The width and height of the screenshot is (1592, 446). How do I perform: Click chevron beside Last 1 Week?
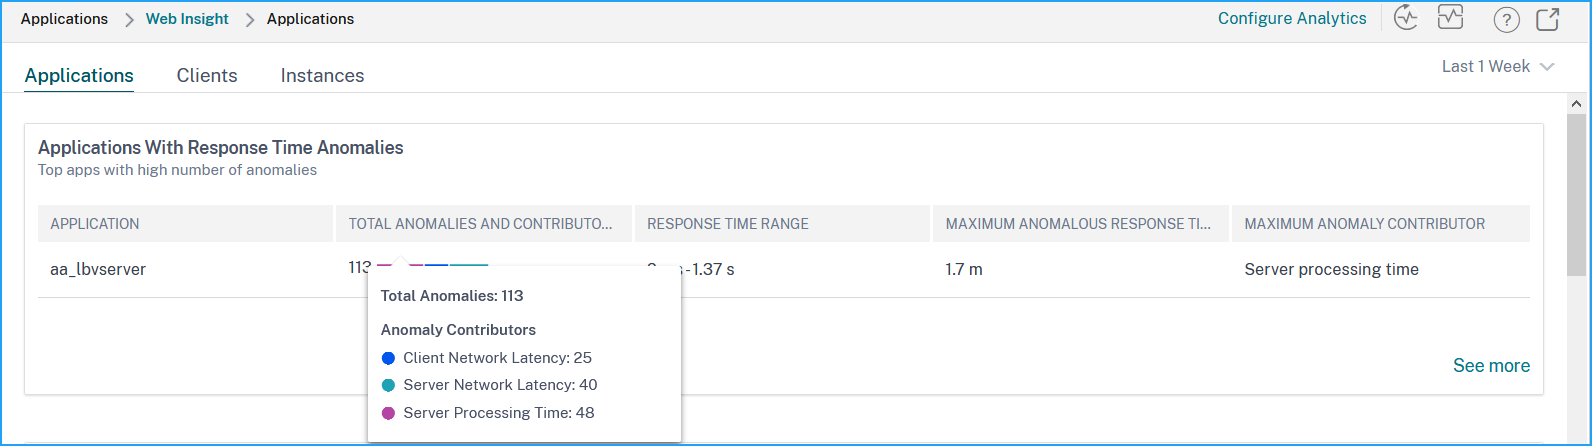[1547, 67]
